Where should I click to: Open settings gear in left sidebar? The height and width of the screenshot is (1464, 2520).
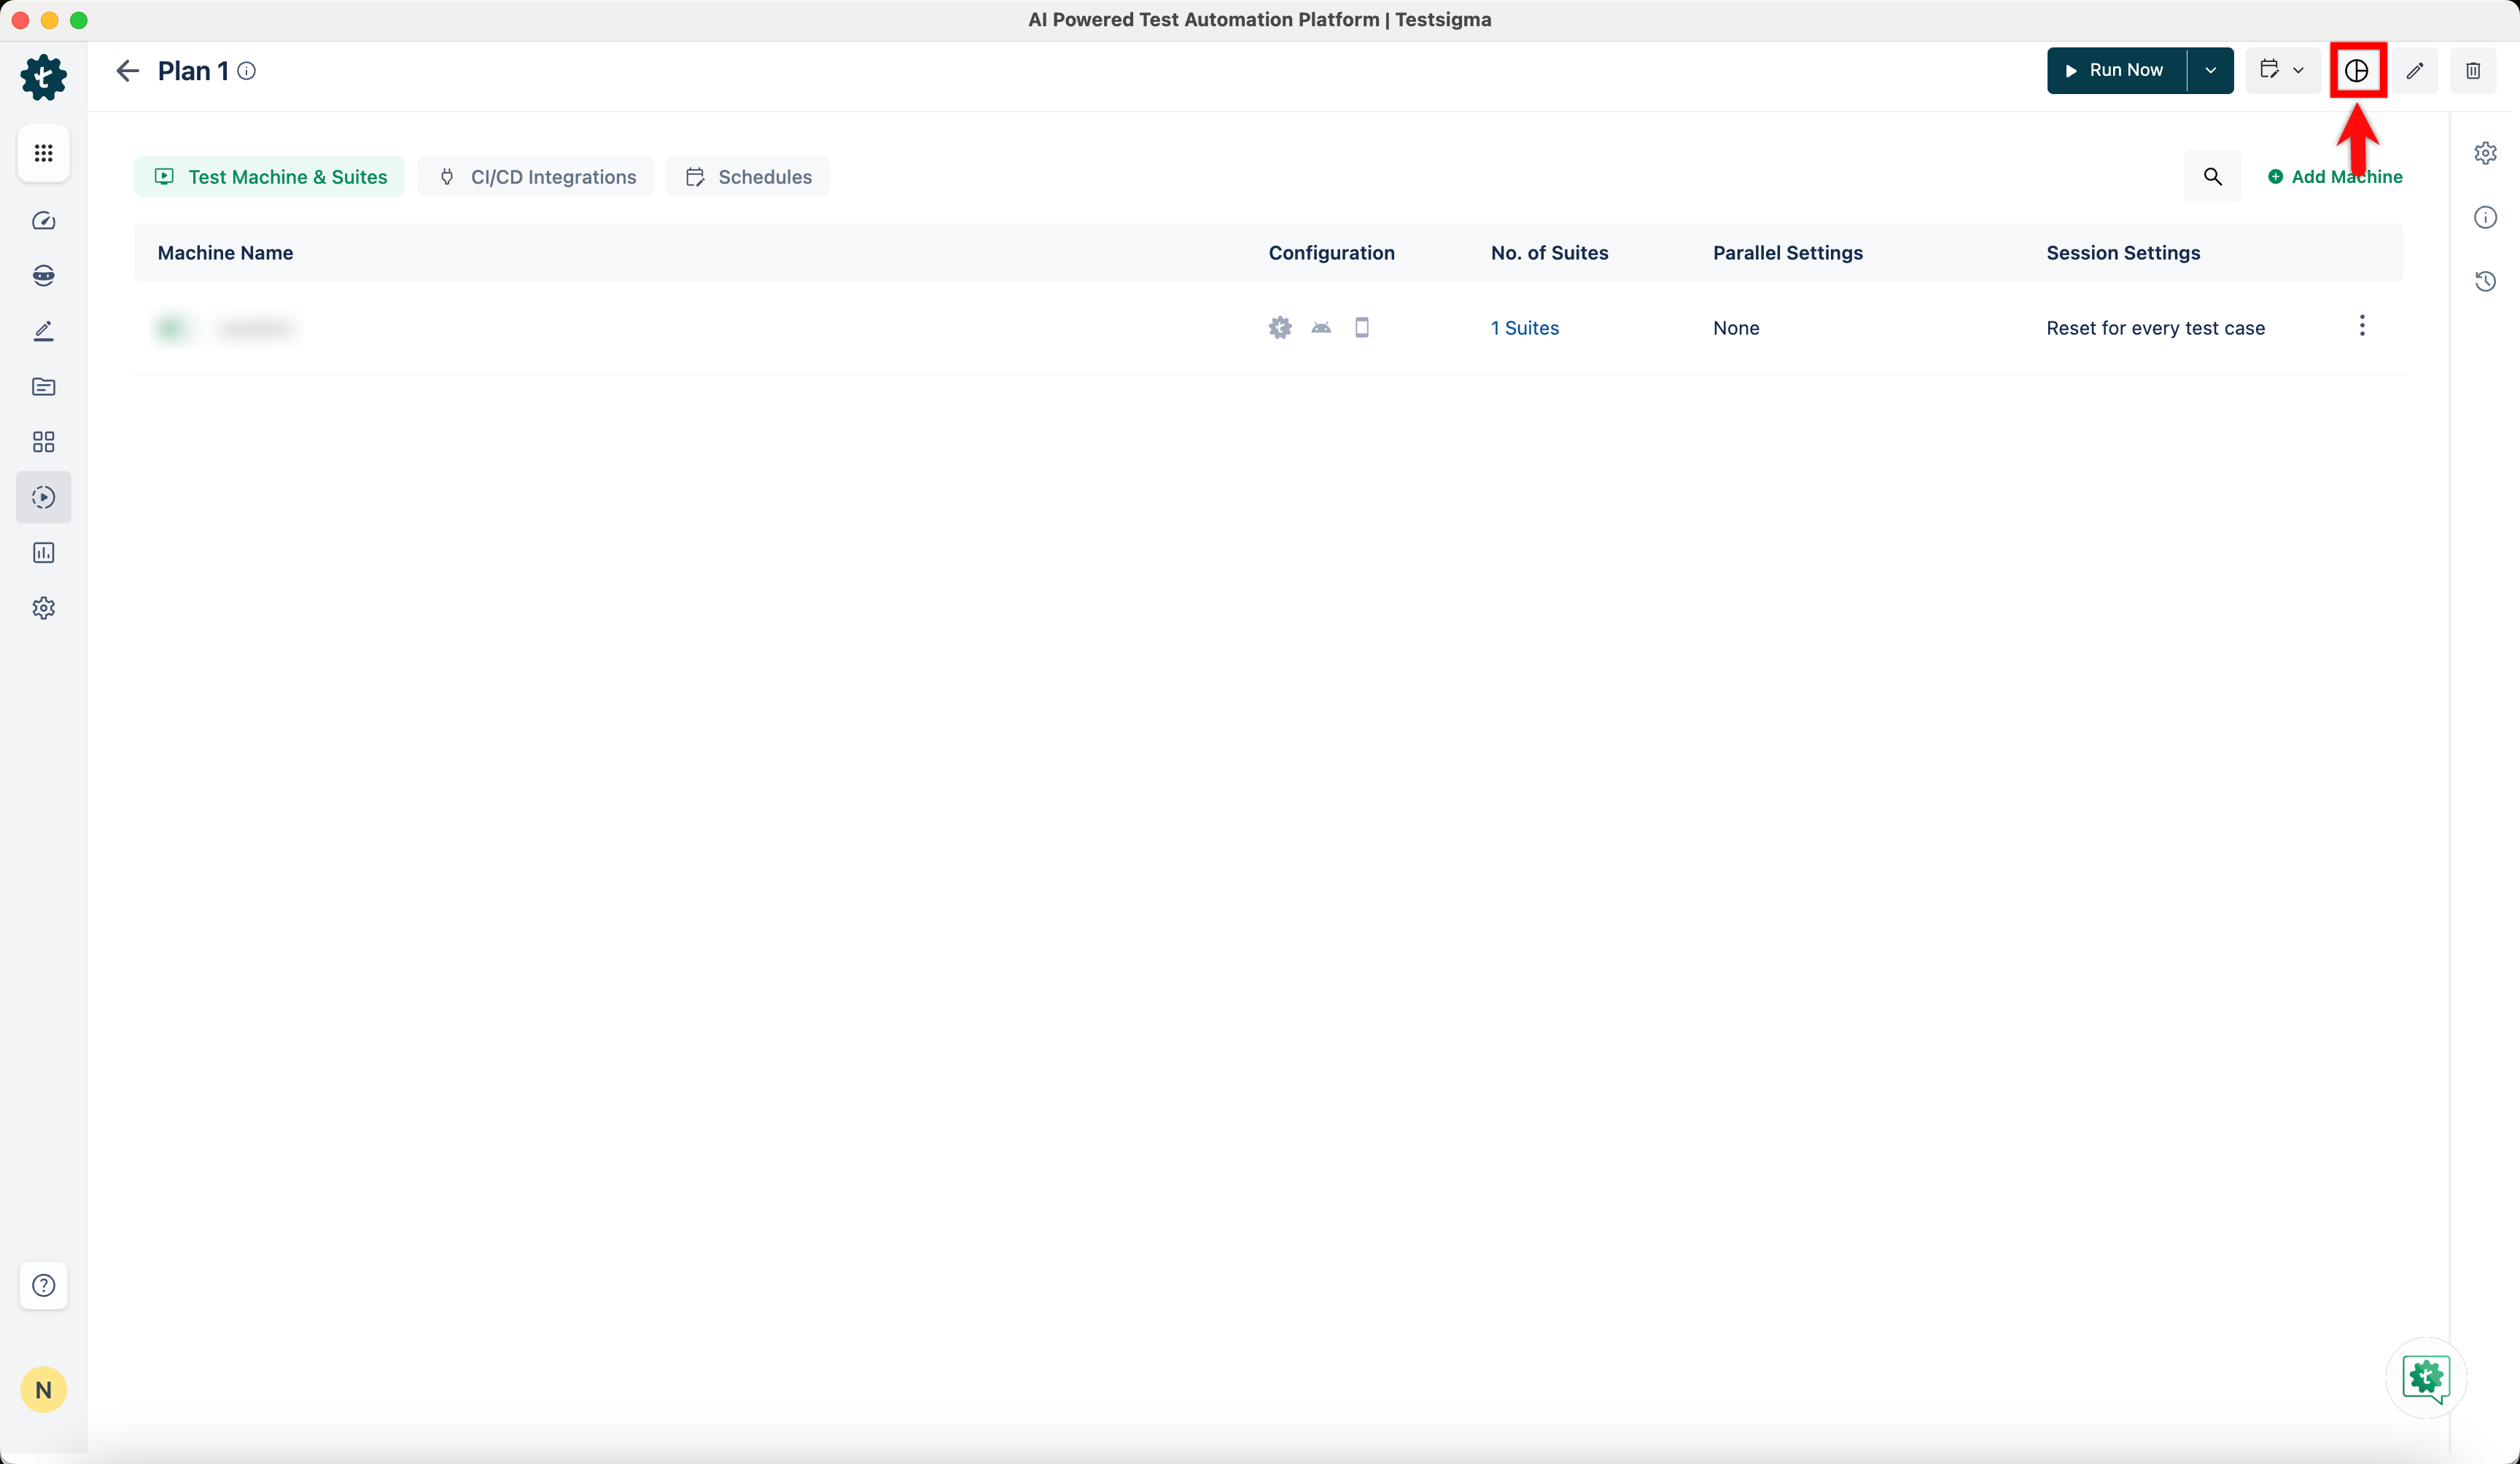point(43,608)
